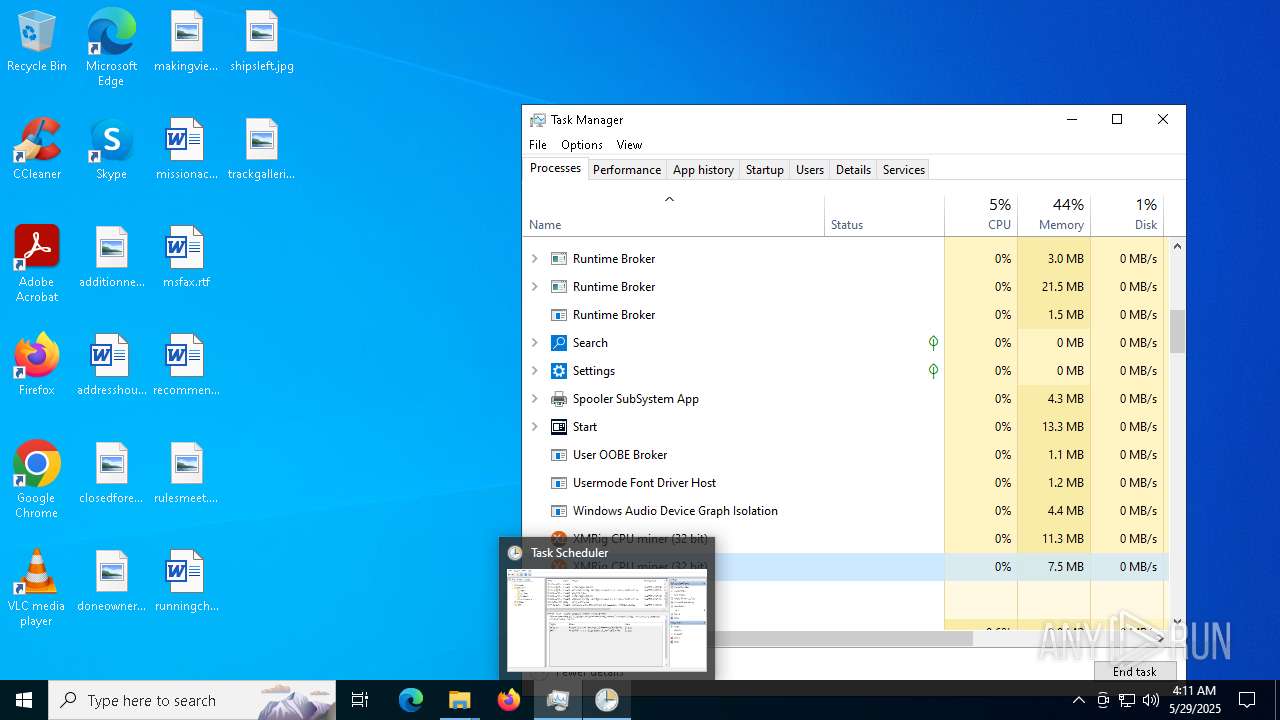Select the Firefox desktop shortcut

[37, 366]
